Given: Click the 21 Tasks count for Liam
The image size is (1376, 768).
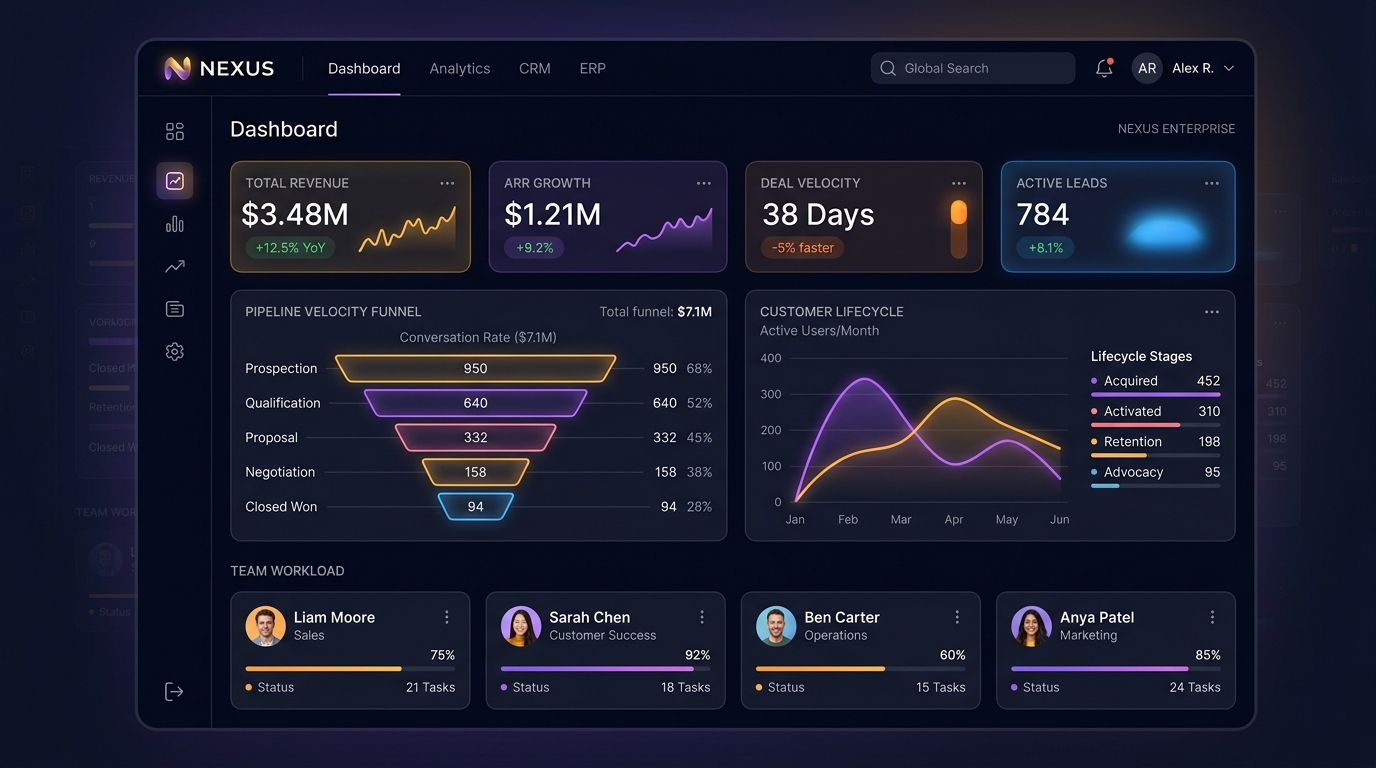Looking at the screenshot, I should (430, 687).
